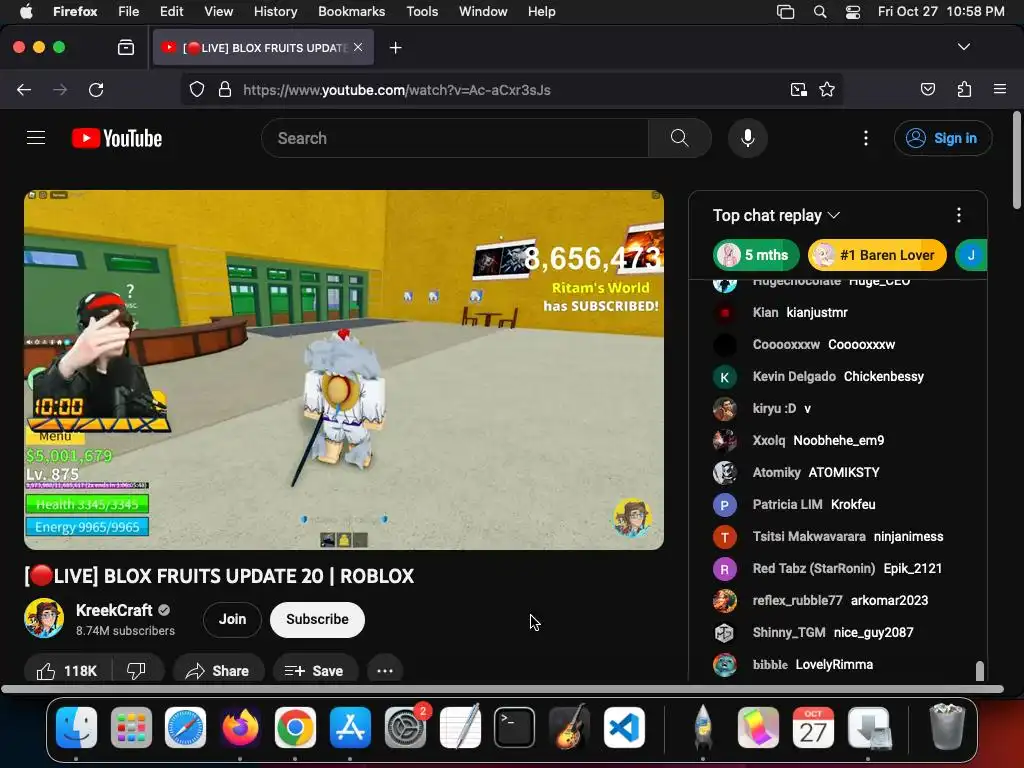Image resolution: width=1024 pixels, height=768 pixels.
Task: Click the Firefox address bar URL
Action: pyautogui.click(x=396, y=89)
